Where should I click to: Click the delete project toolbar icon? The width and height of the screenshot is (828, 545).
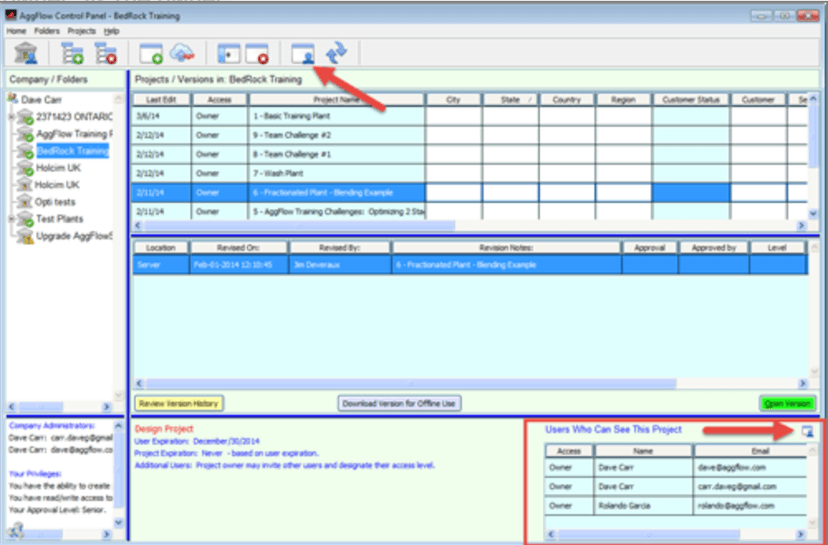pos(257,52)
